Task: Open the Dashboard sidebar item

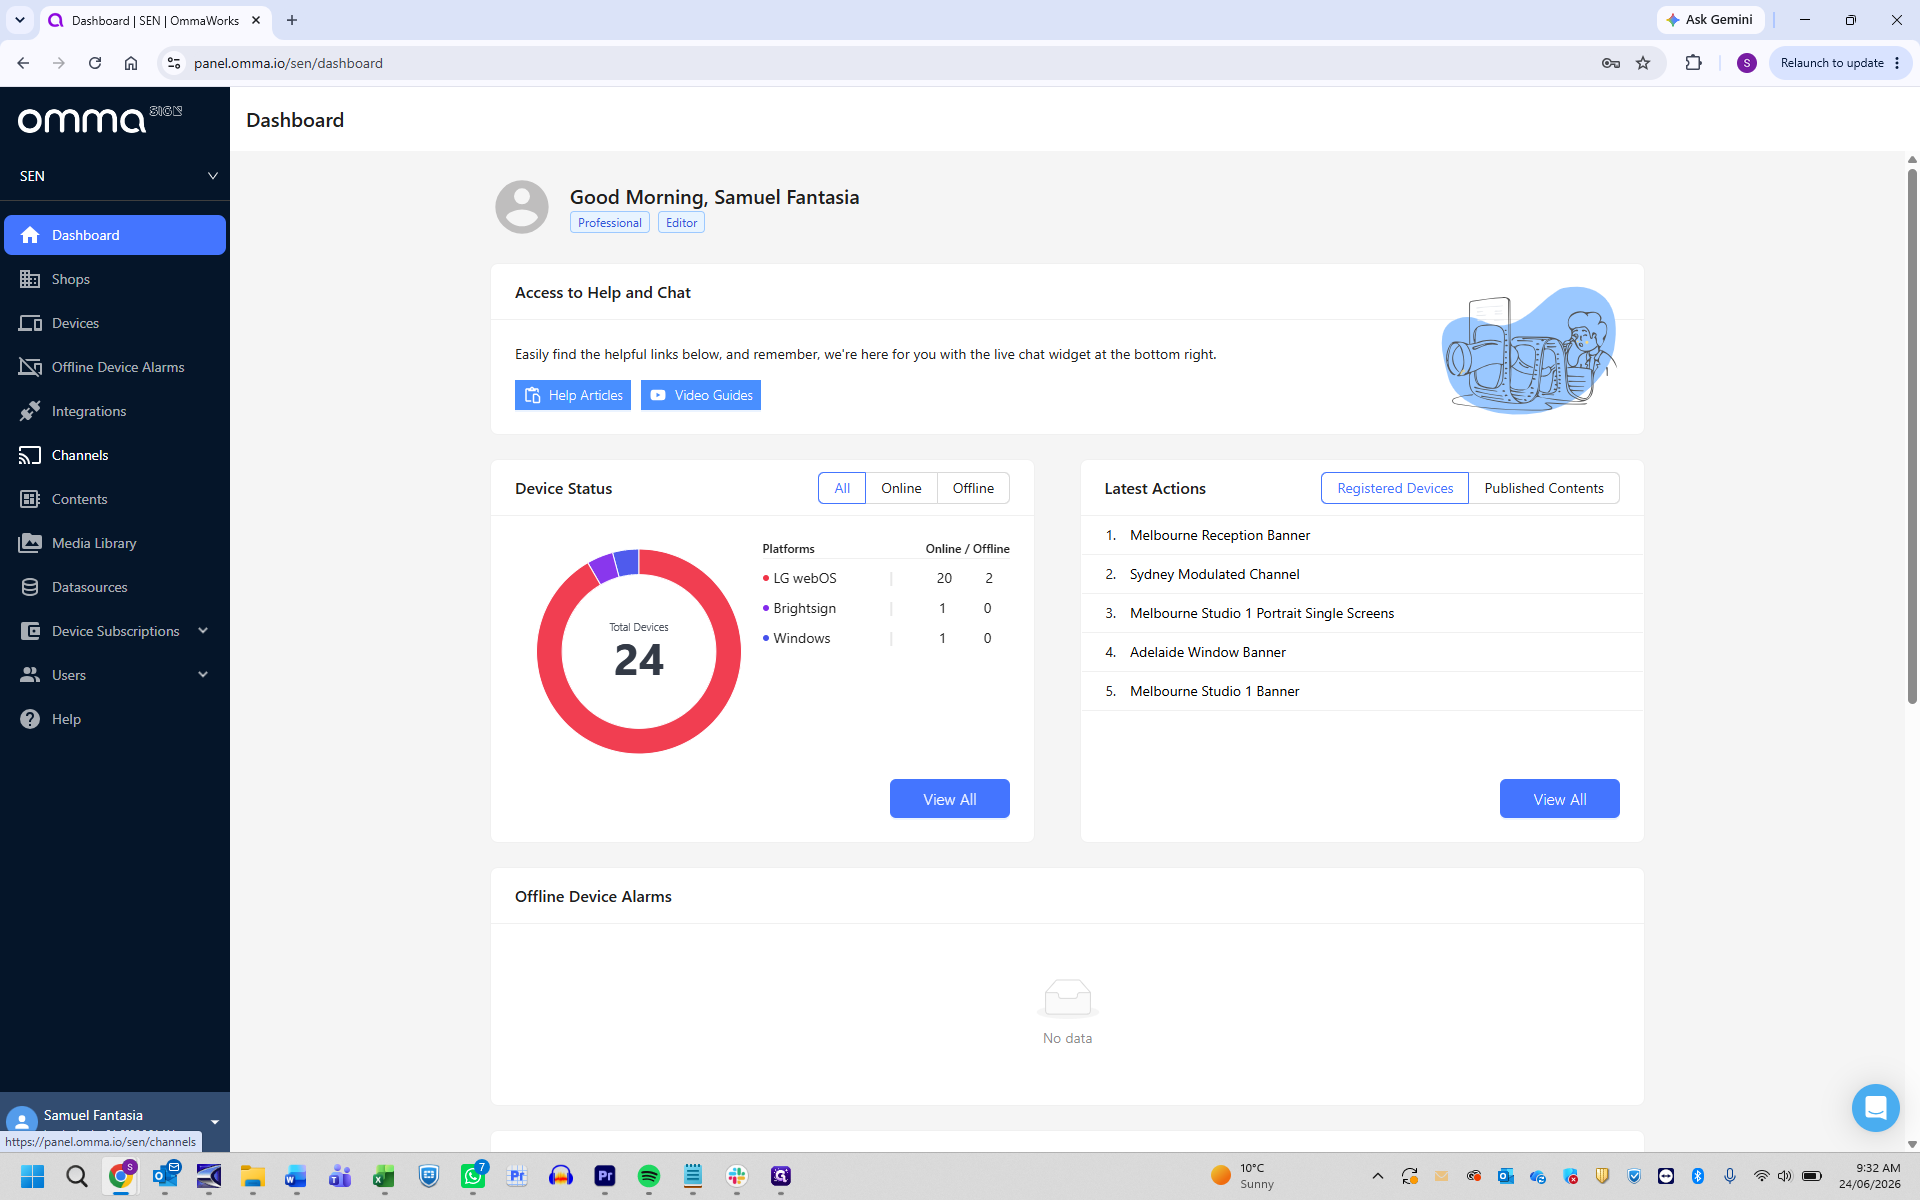Action: (x=115, y=235)
